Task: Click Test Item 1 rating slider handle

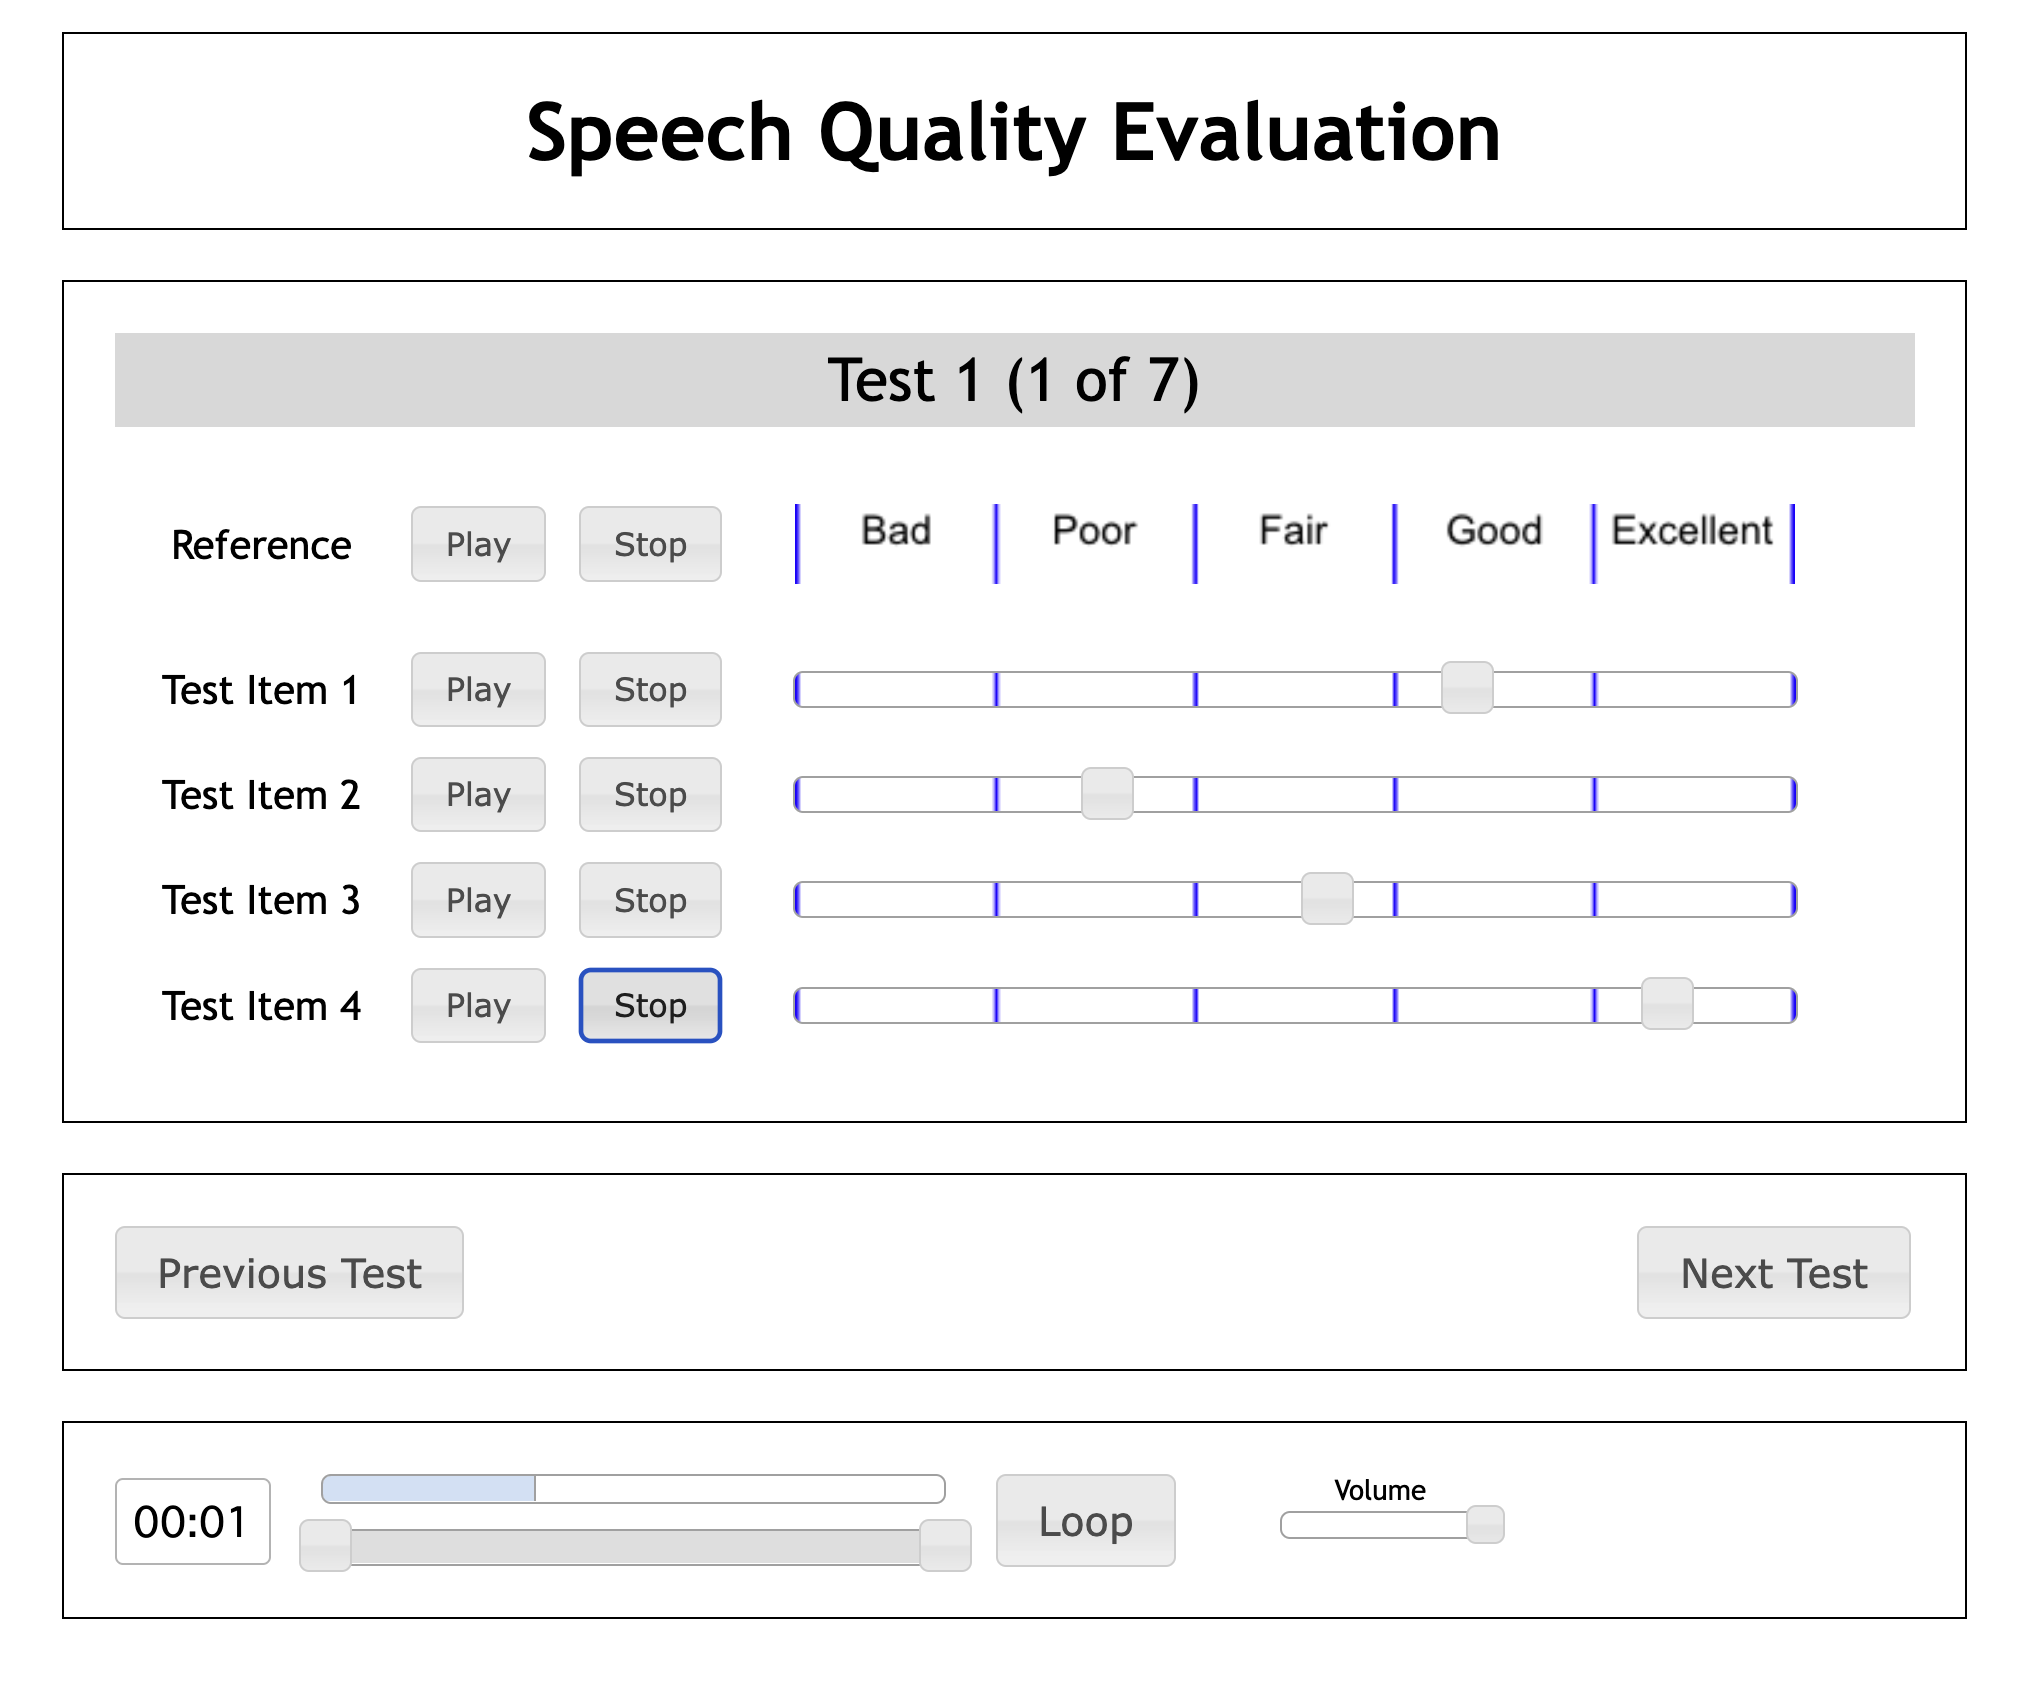Action: tap(1467, 688)
